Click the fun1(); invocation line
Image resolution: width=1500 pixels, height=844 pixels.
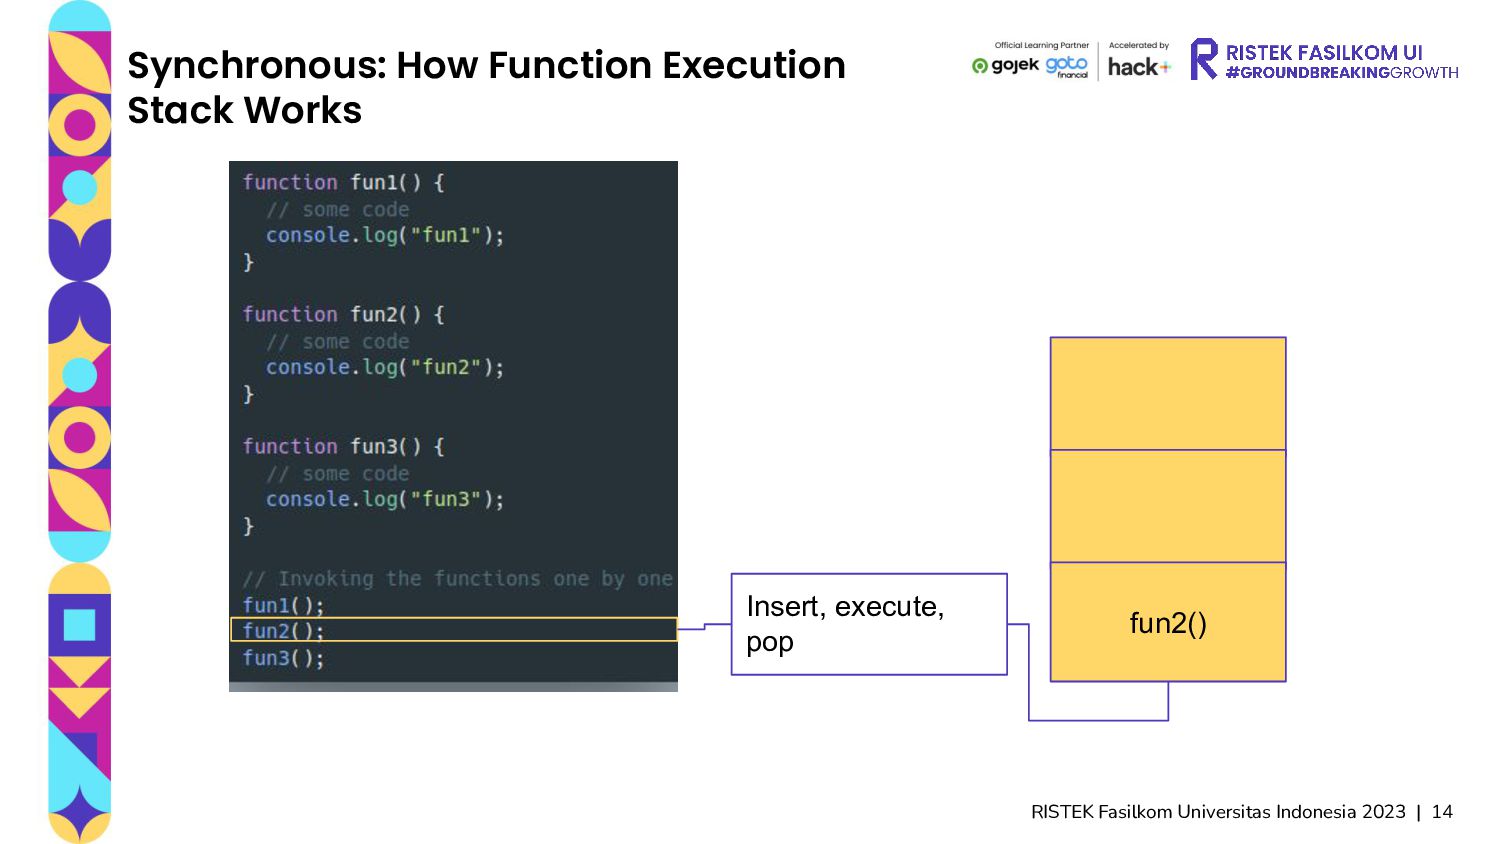click(283, 605)
